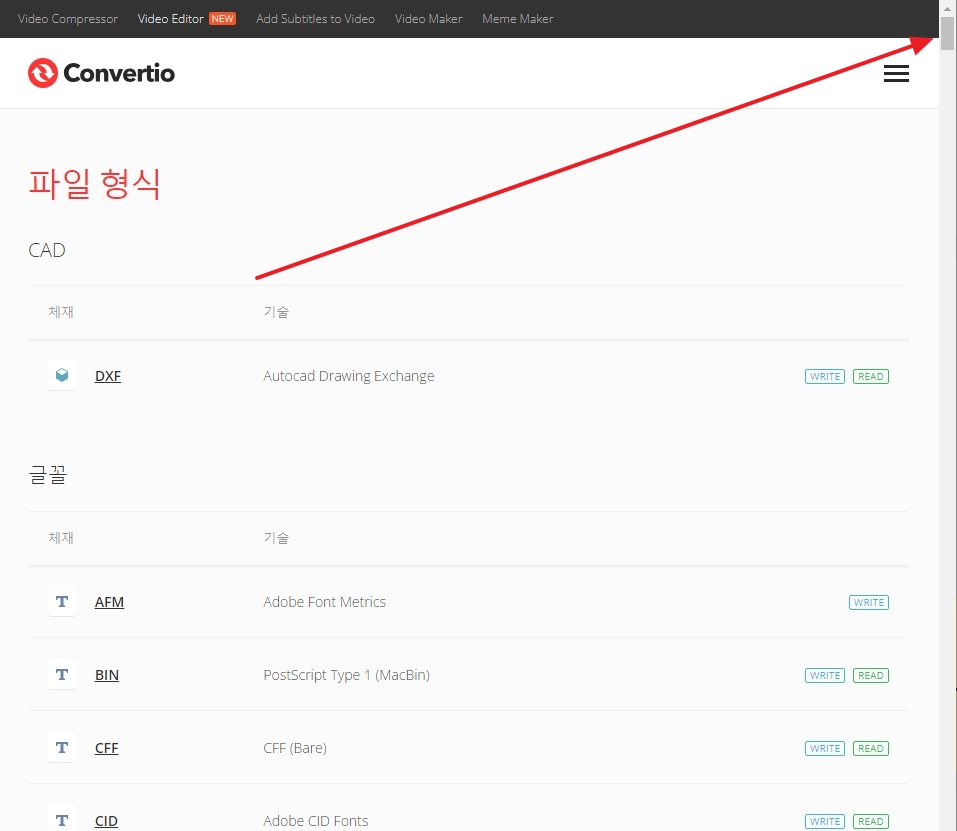
Task: Open Meme Maker in top bar
Action: tap(518, 19)
